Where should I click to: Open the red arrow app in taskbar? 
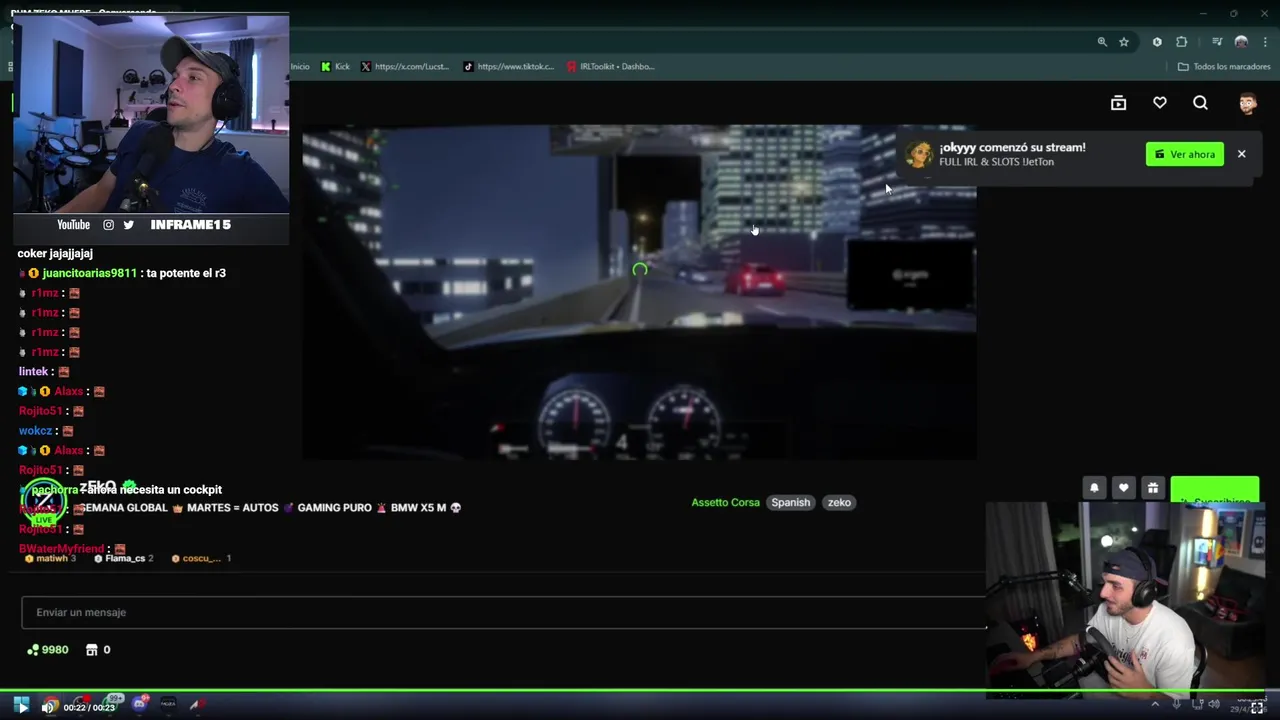(x=196, y=705)
